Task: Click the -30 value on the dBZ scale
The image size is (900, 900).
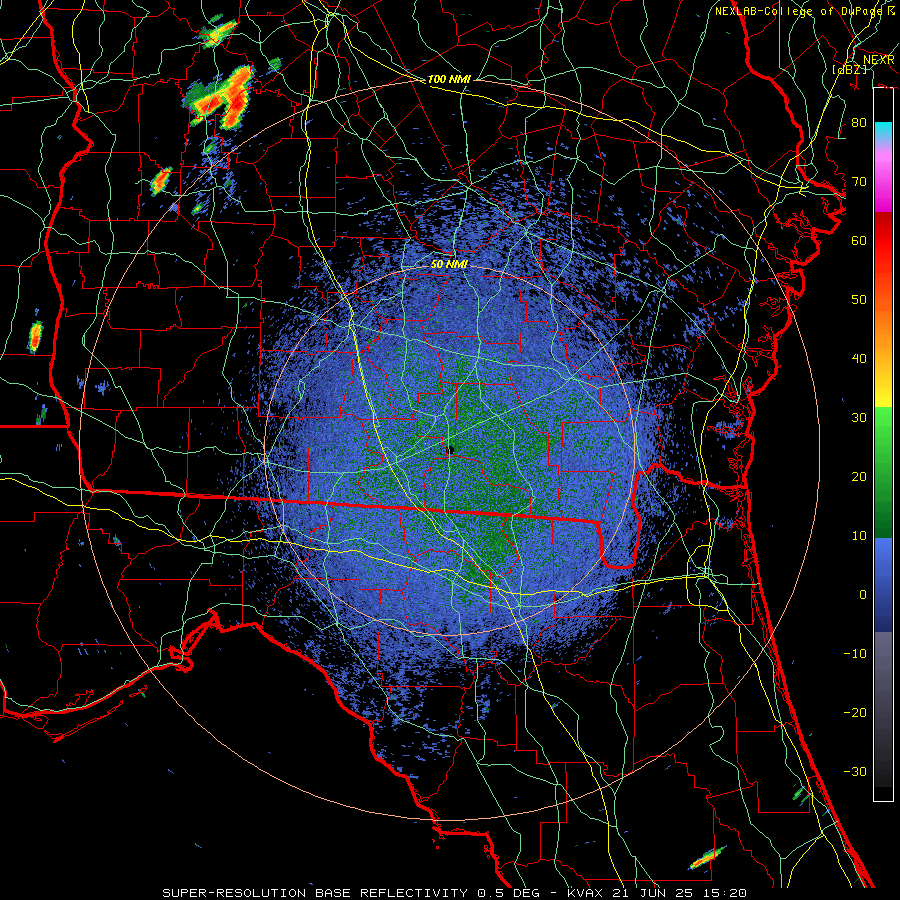Action: point(855,771)
